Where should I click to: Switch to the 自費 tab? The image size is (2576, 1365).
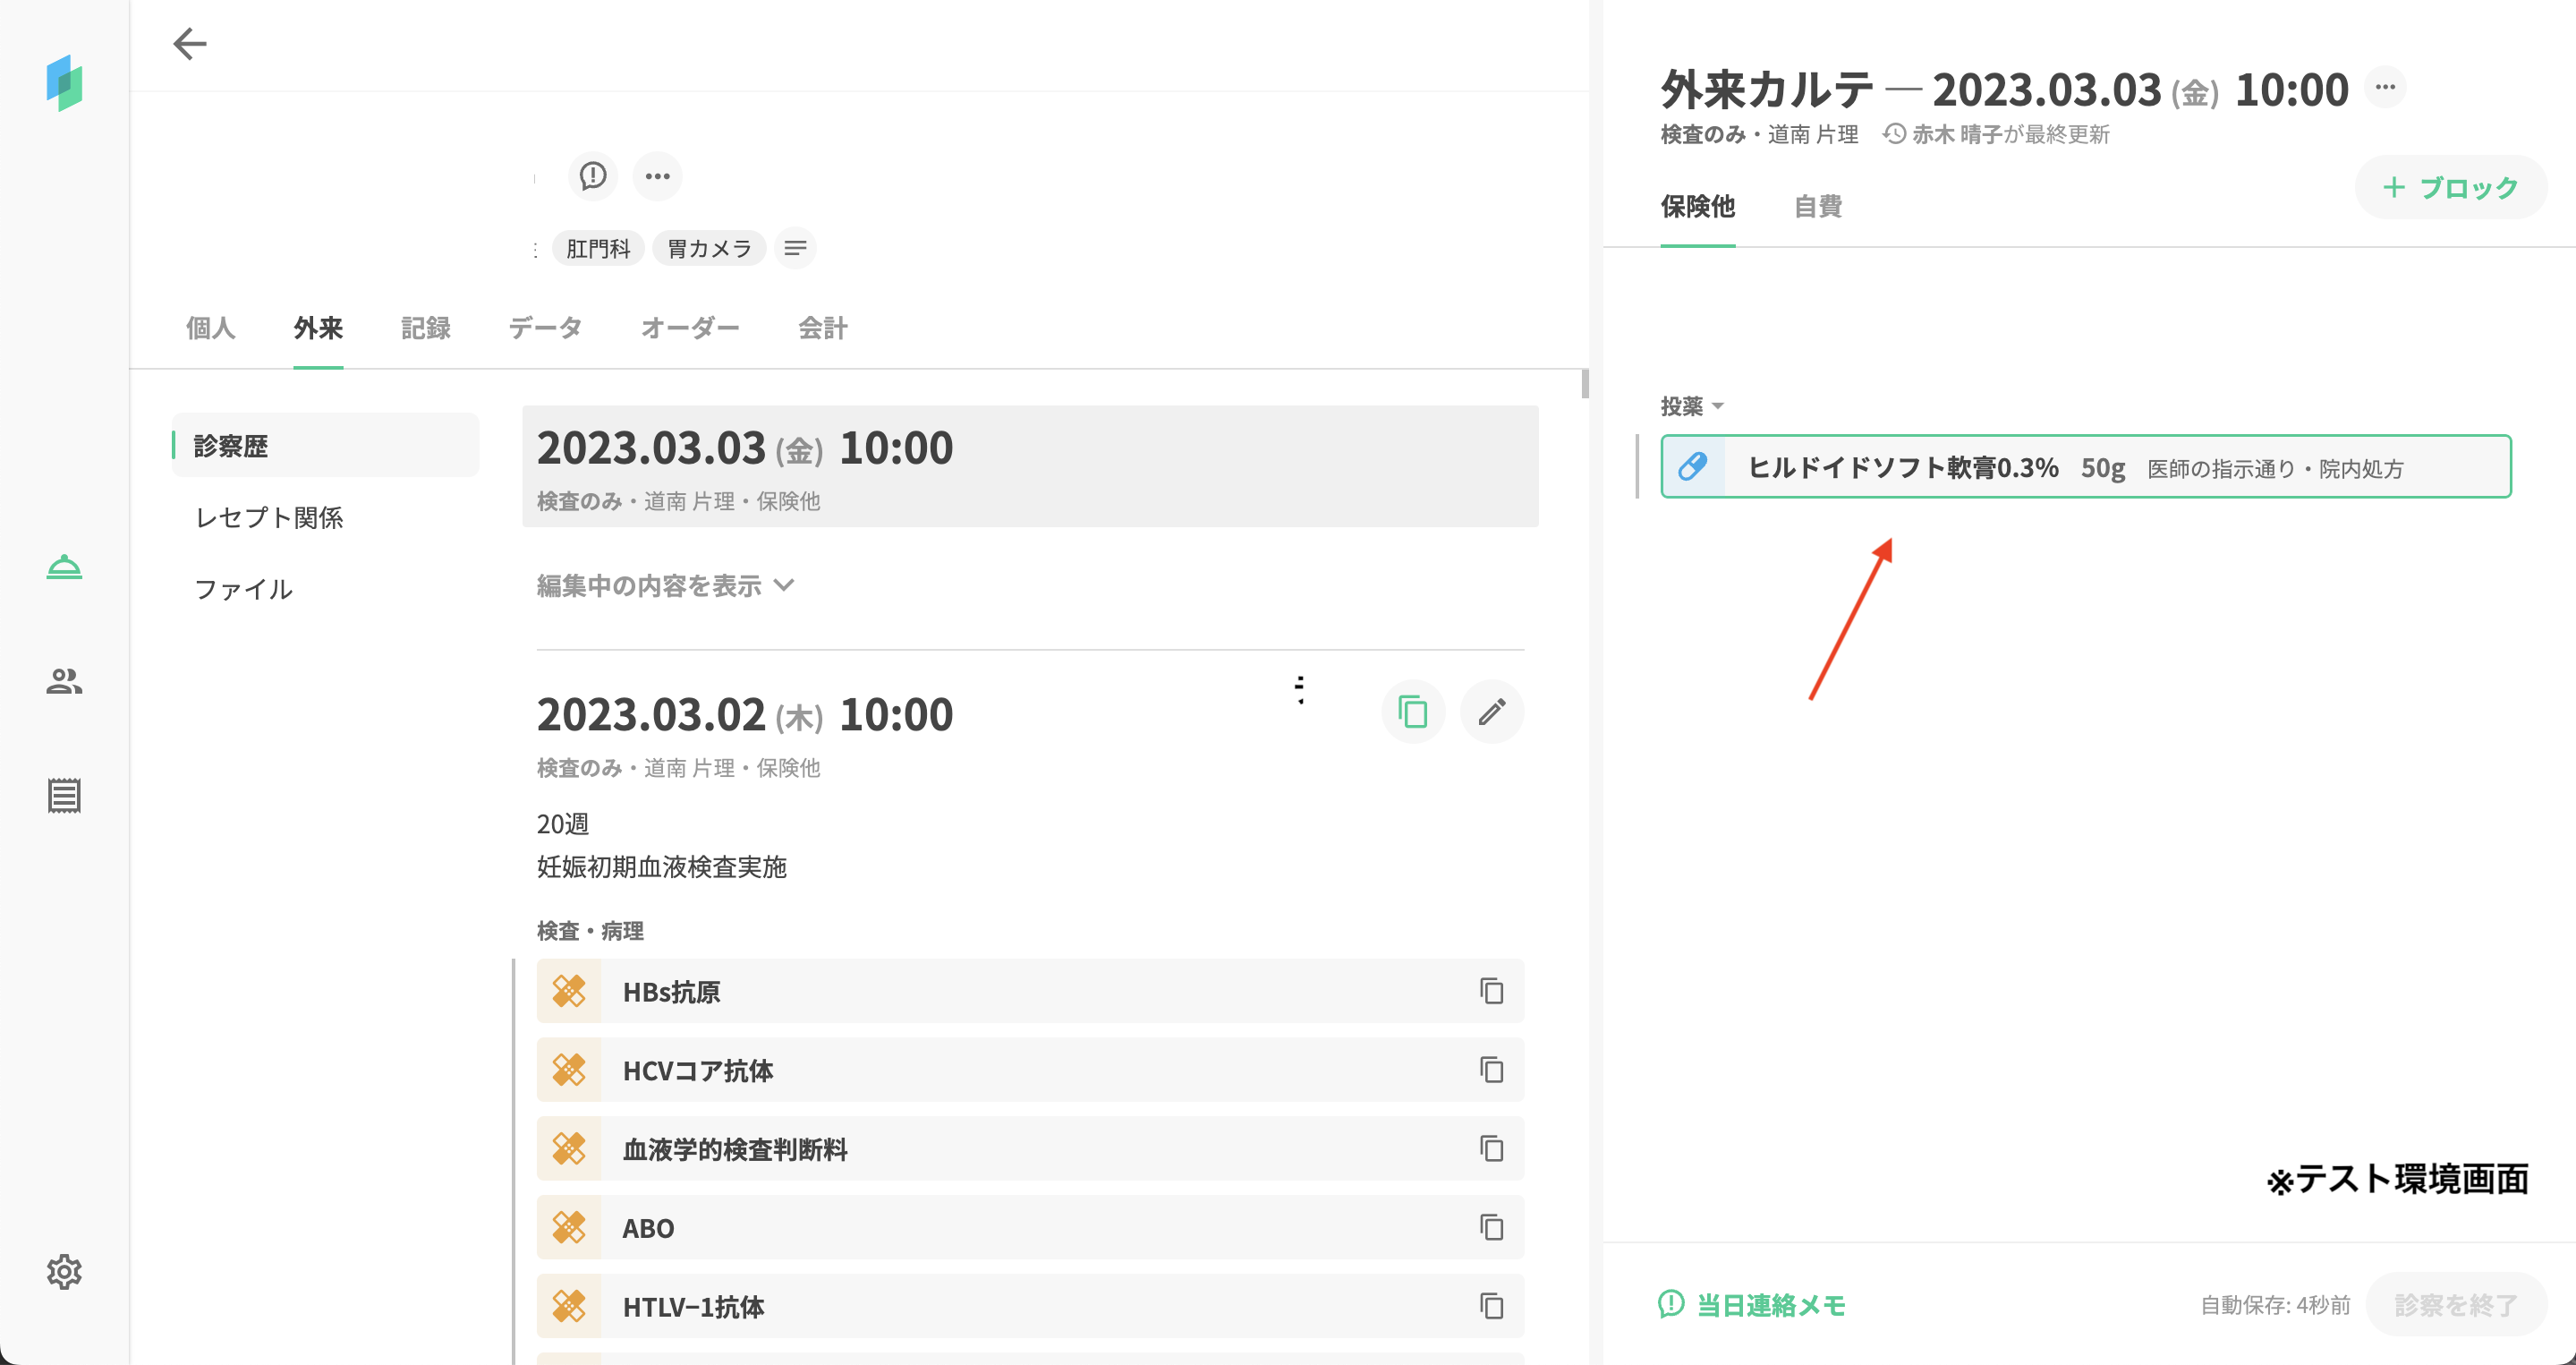(1817, 206)
